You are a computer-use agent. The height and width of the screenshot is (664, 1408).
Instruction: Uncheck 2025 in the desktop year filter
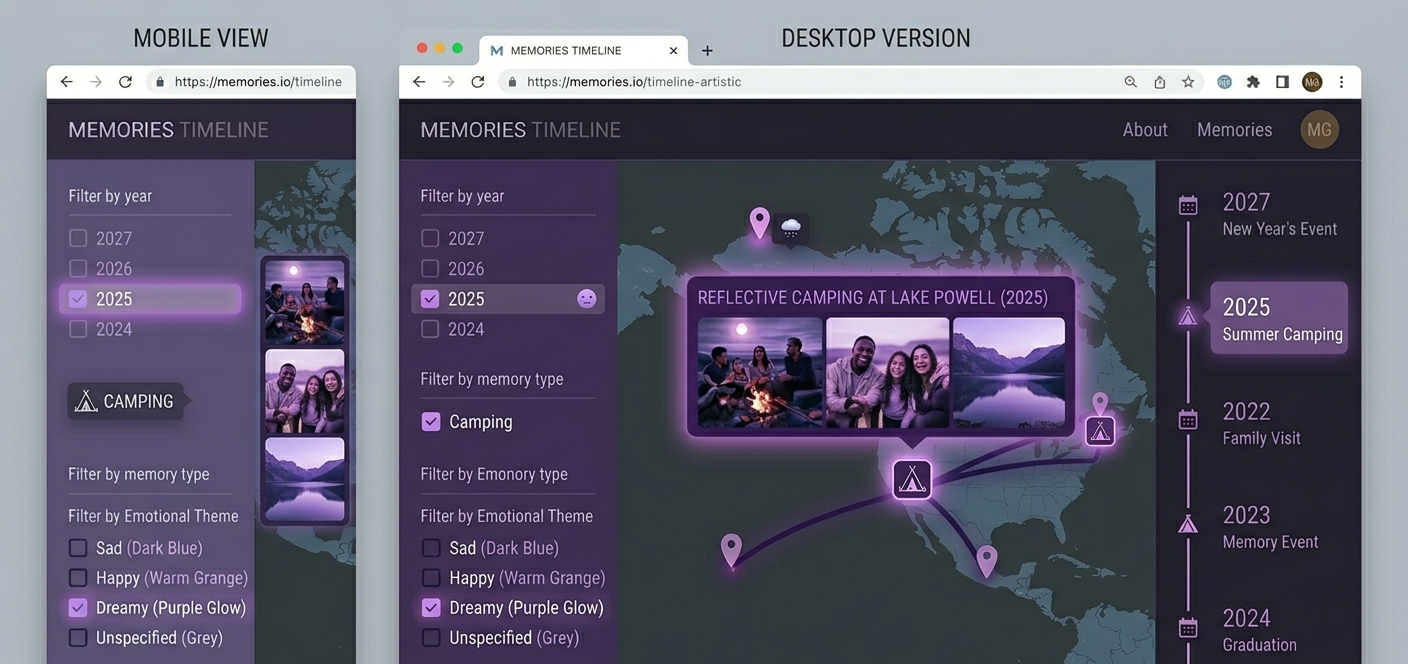tap(430, 298)
